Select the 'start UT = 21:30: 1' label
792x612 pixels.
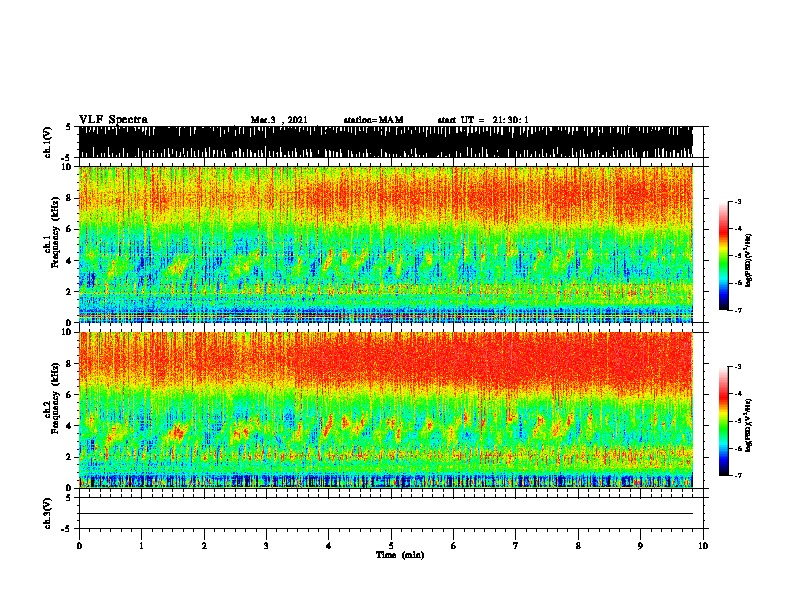[483, 120]
